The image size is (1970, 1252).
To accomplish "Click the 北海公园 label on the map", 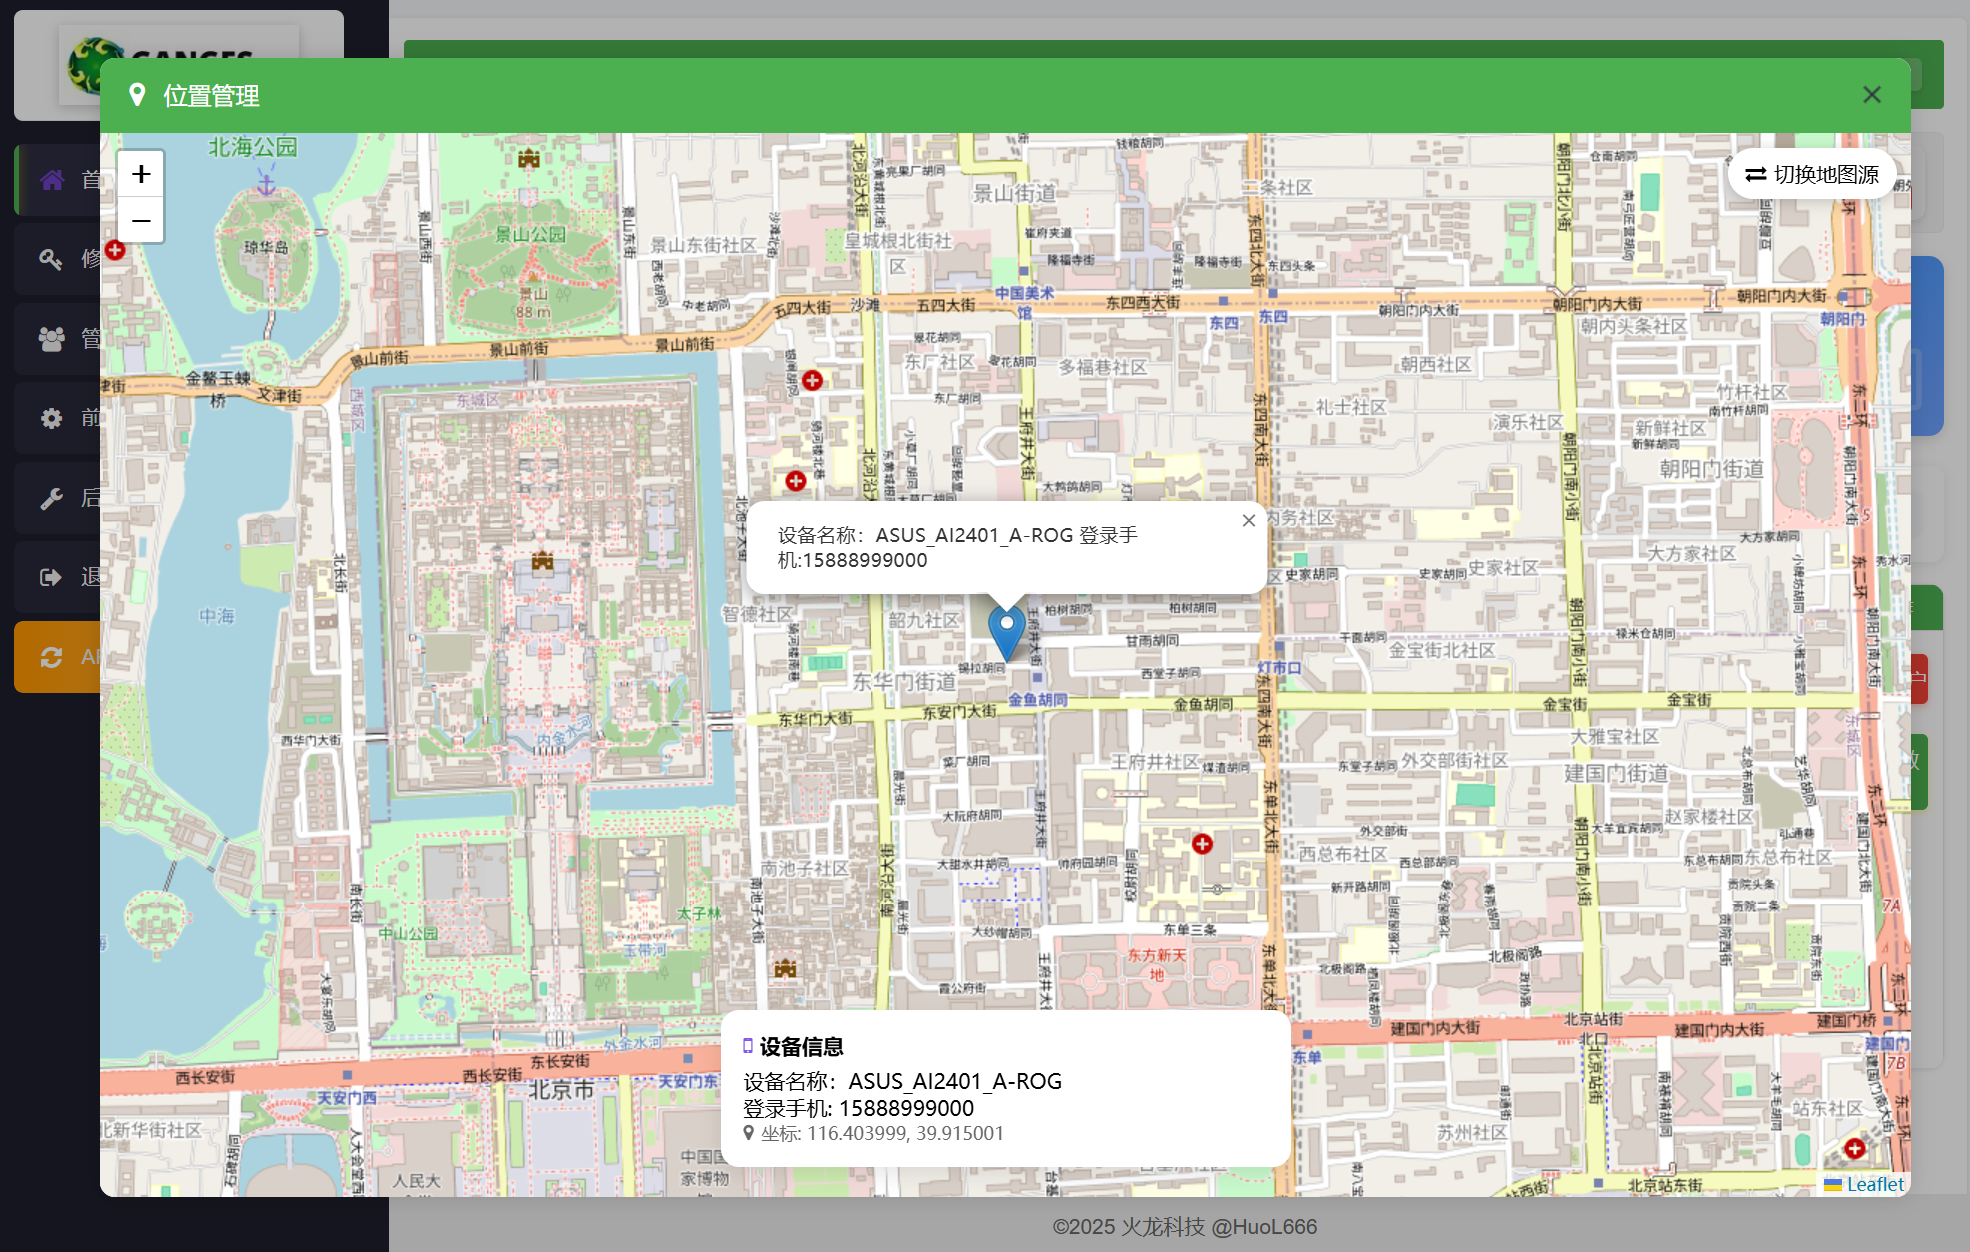I will pyautogui.click(x=252, y=147).
